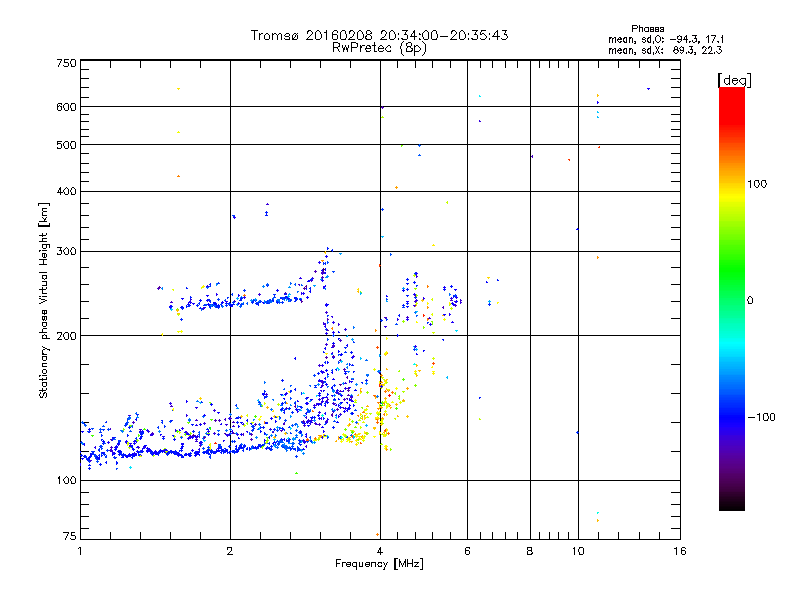Click the '500' y-axis tick label
800x600 pixels.
point(67,145)
